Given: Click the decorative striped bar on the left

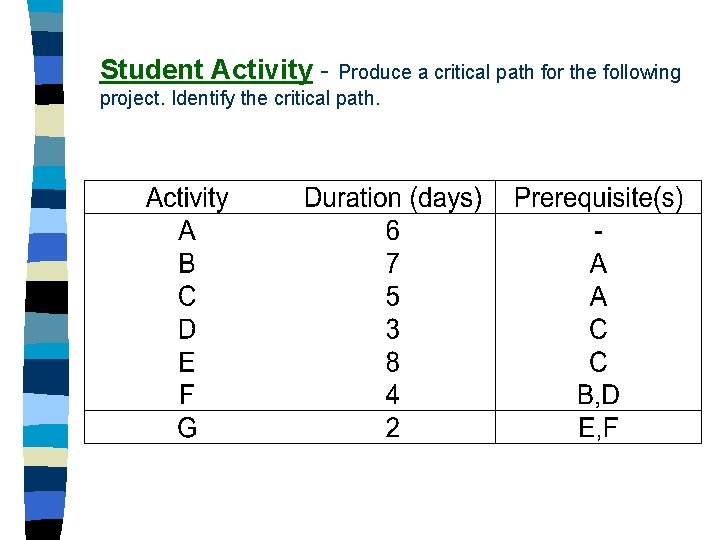Looking at the screenshot, I should coord(48,270).
